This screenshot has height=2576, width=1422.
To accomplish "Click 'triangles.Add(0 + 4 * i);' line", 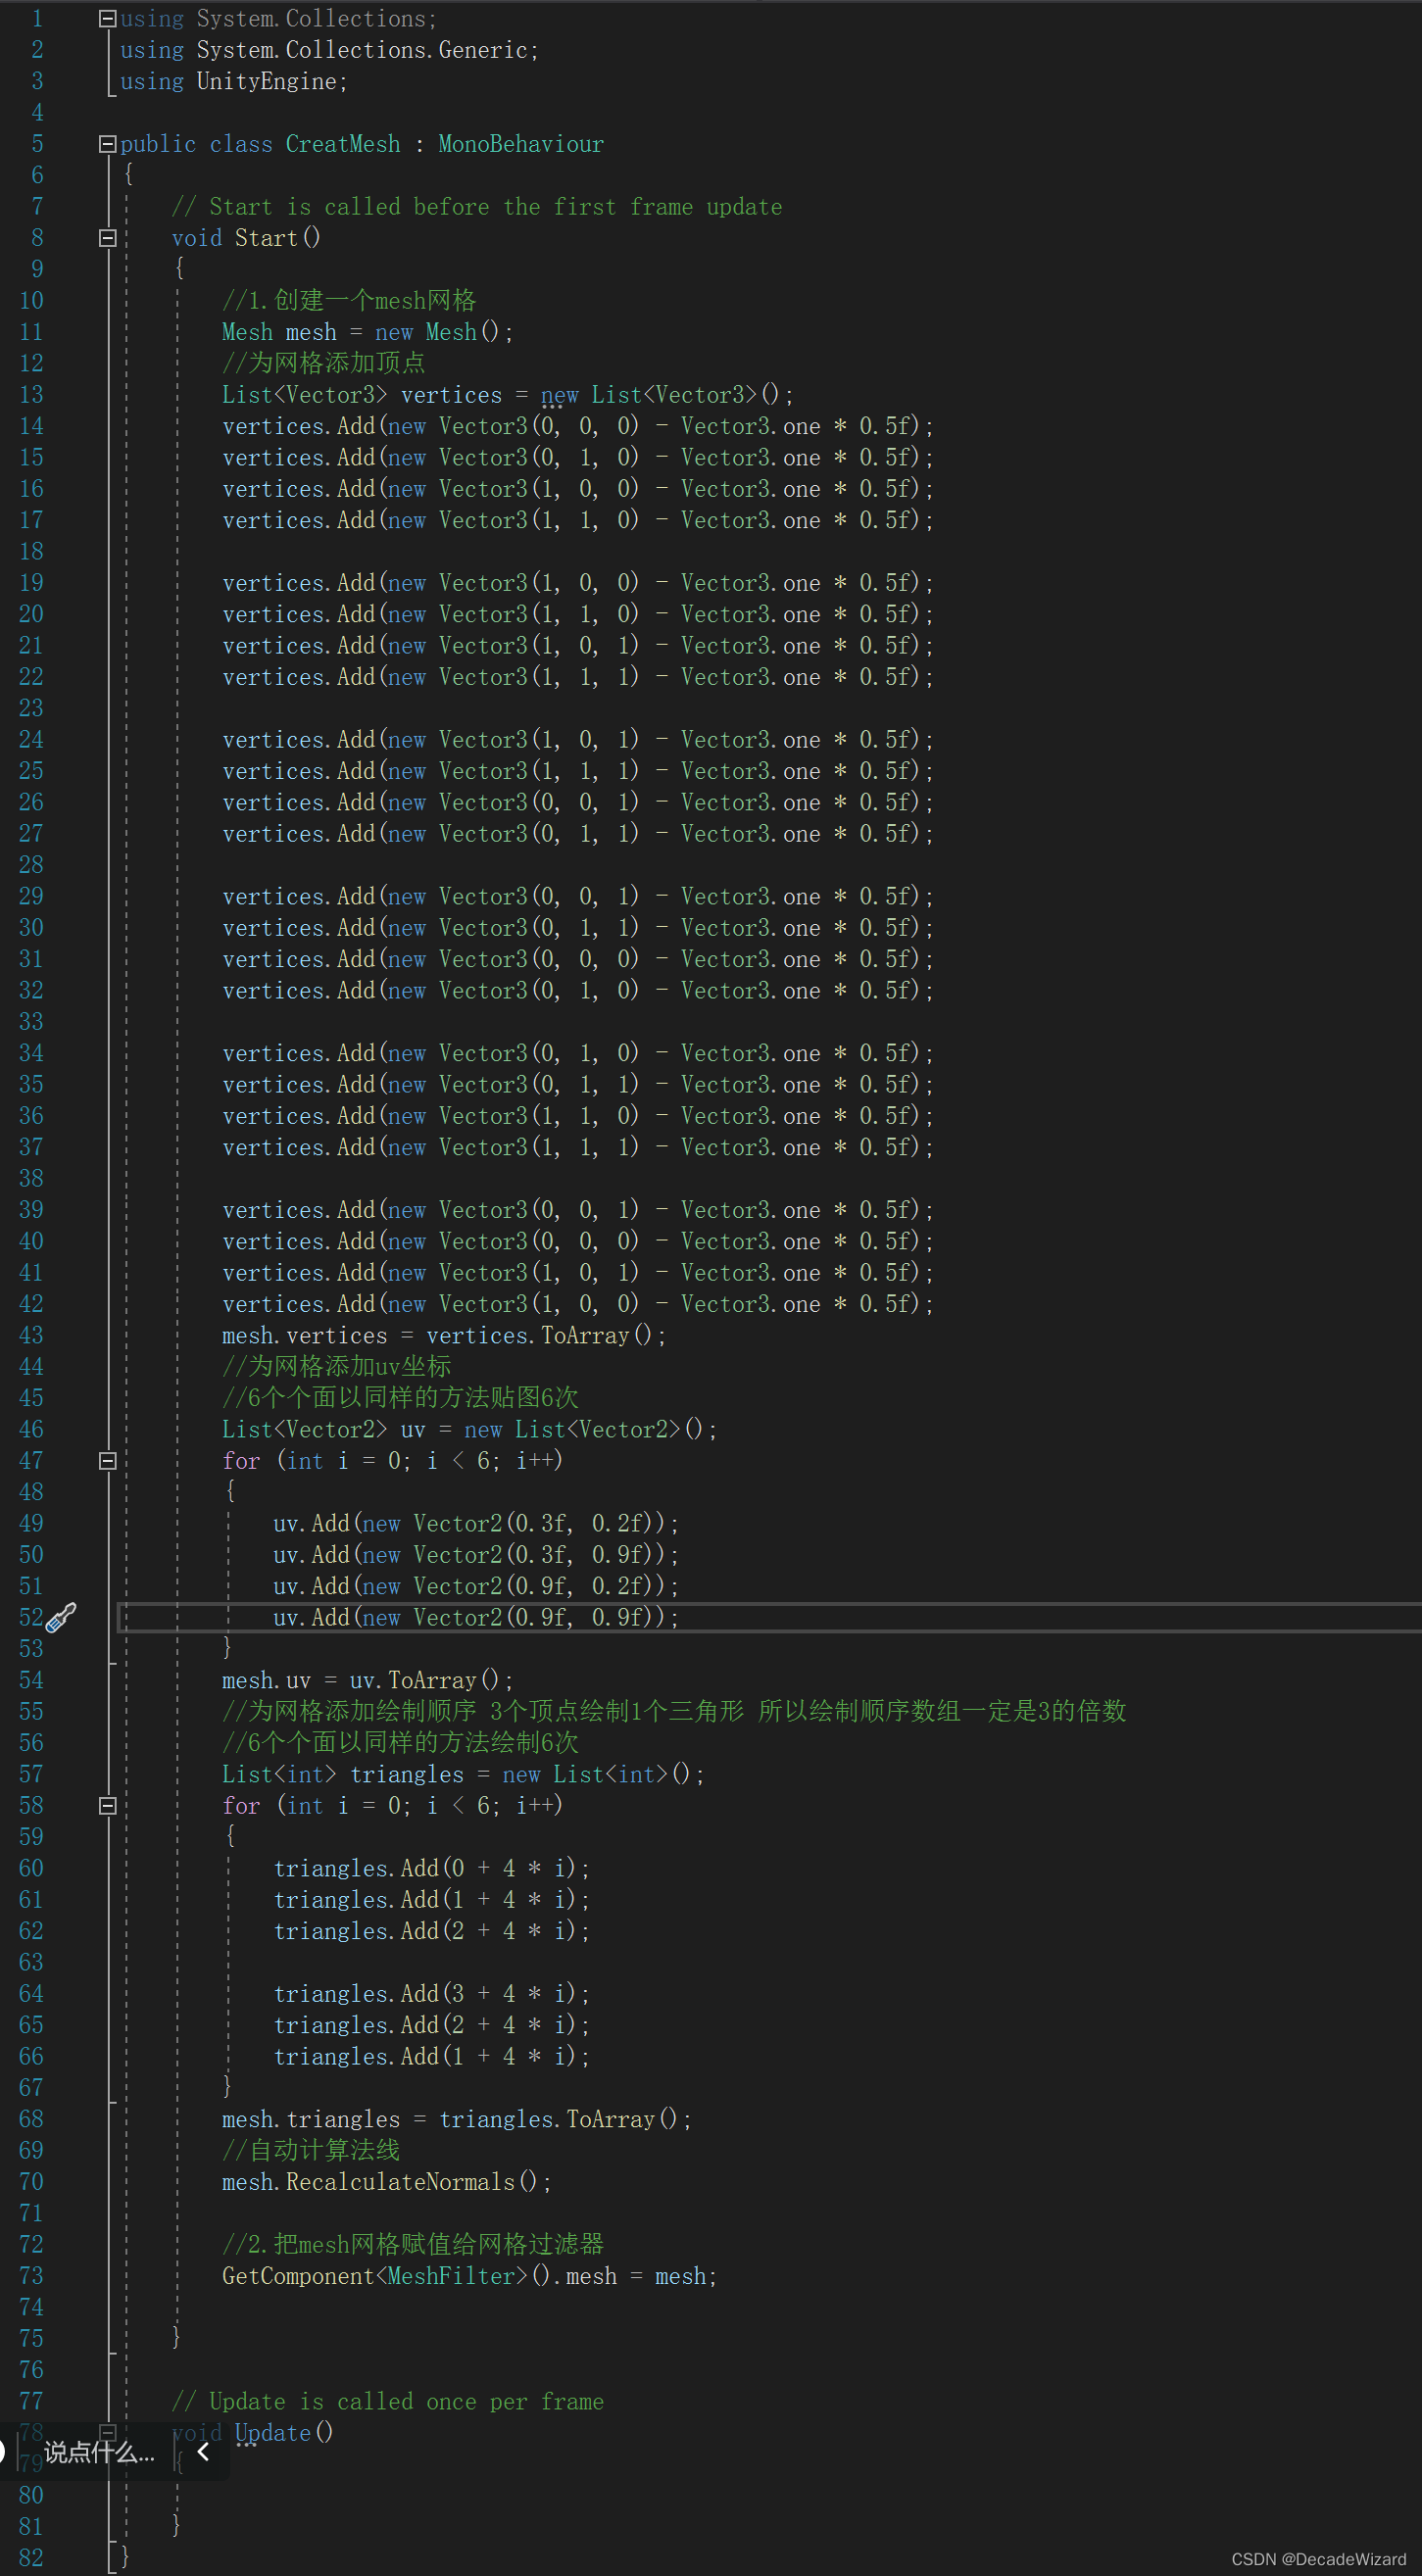I will point(431,1868).
